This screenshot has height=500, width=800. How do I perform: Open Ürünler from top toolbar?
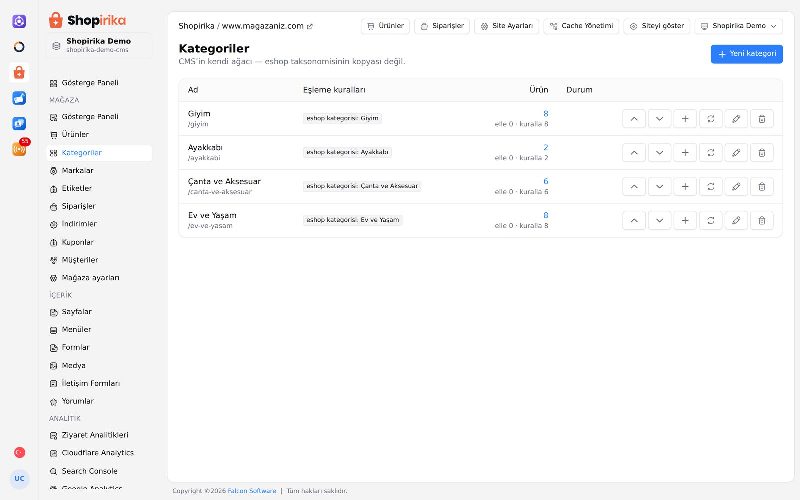click(385, 26)
